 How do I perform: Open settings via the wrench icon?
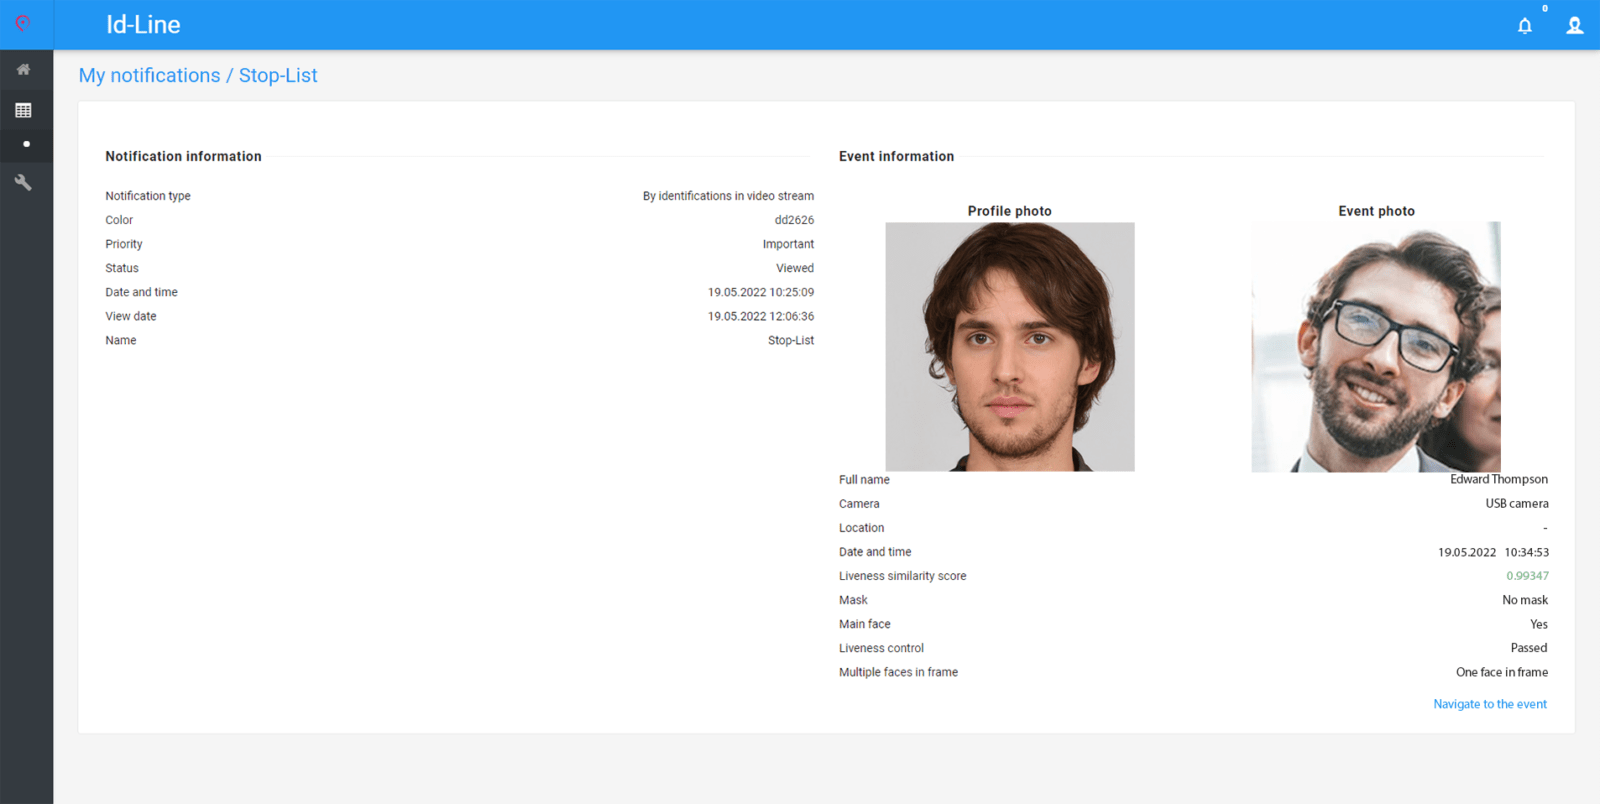[x=23, y=183]
